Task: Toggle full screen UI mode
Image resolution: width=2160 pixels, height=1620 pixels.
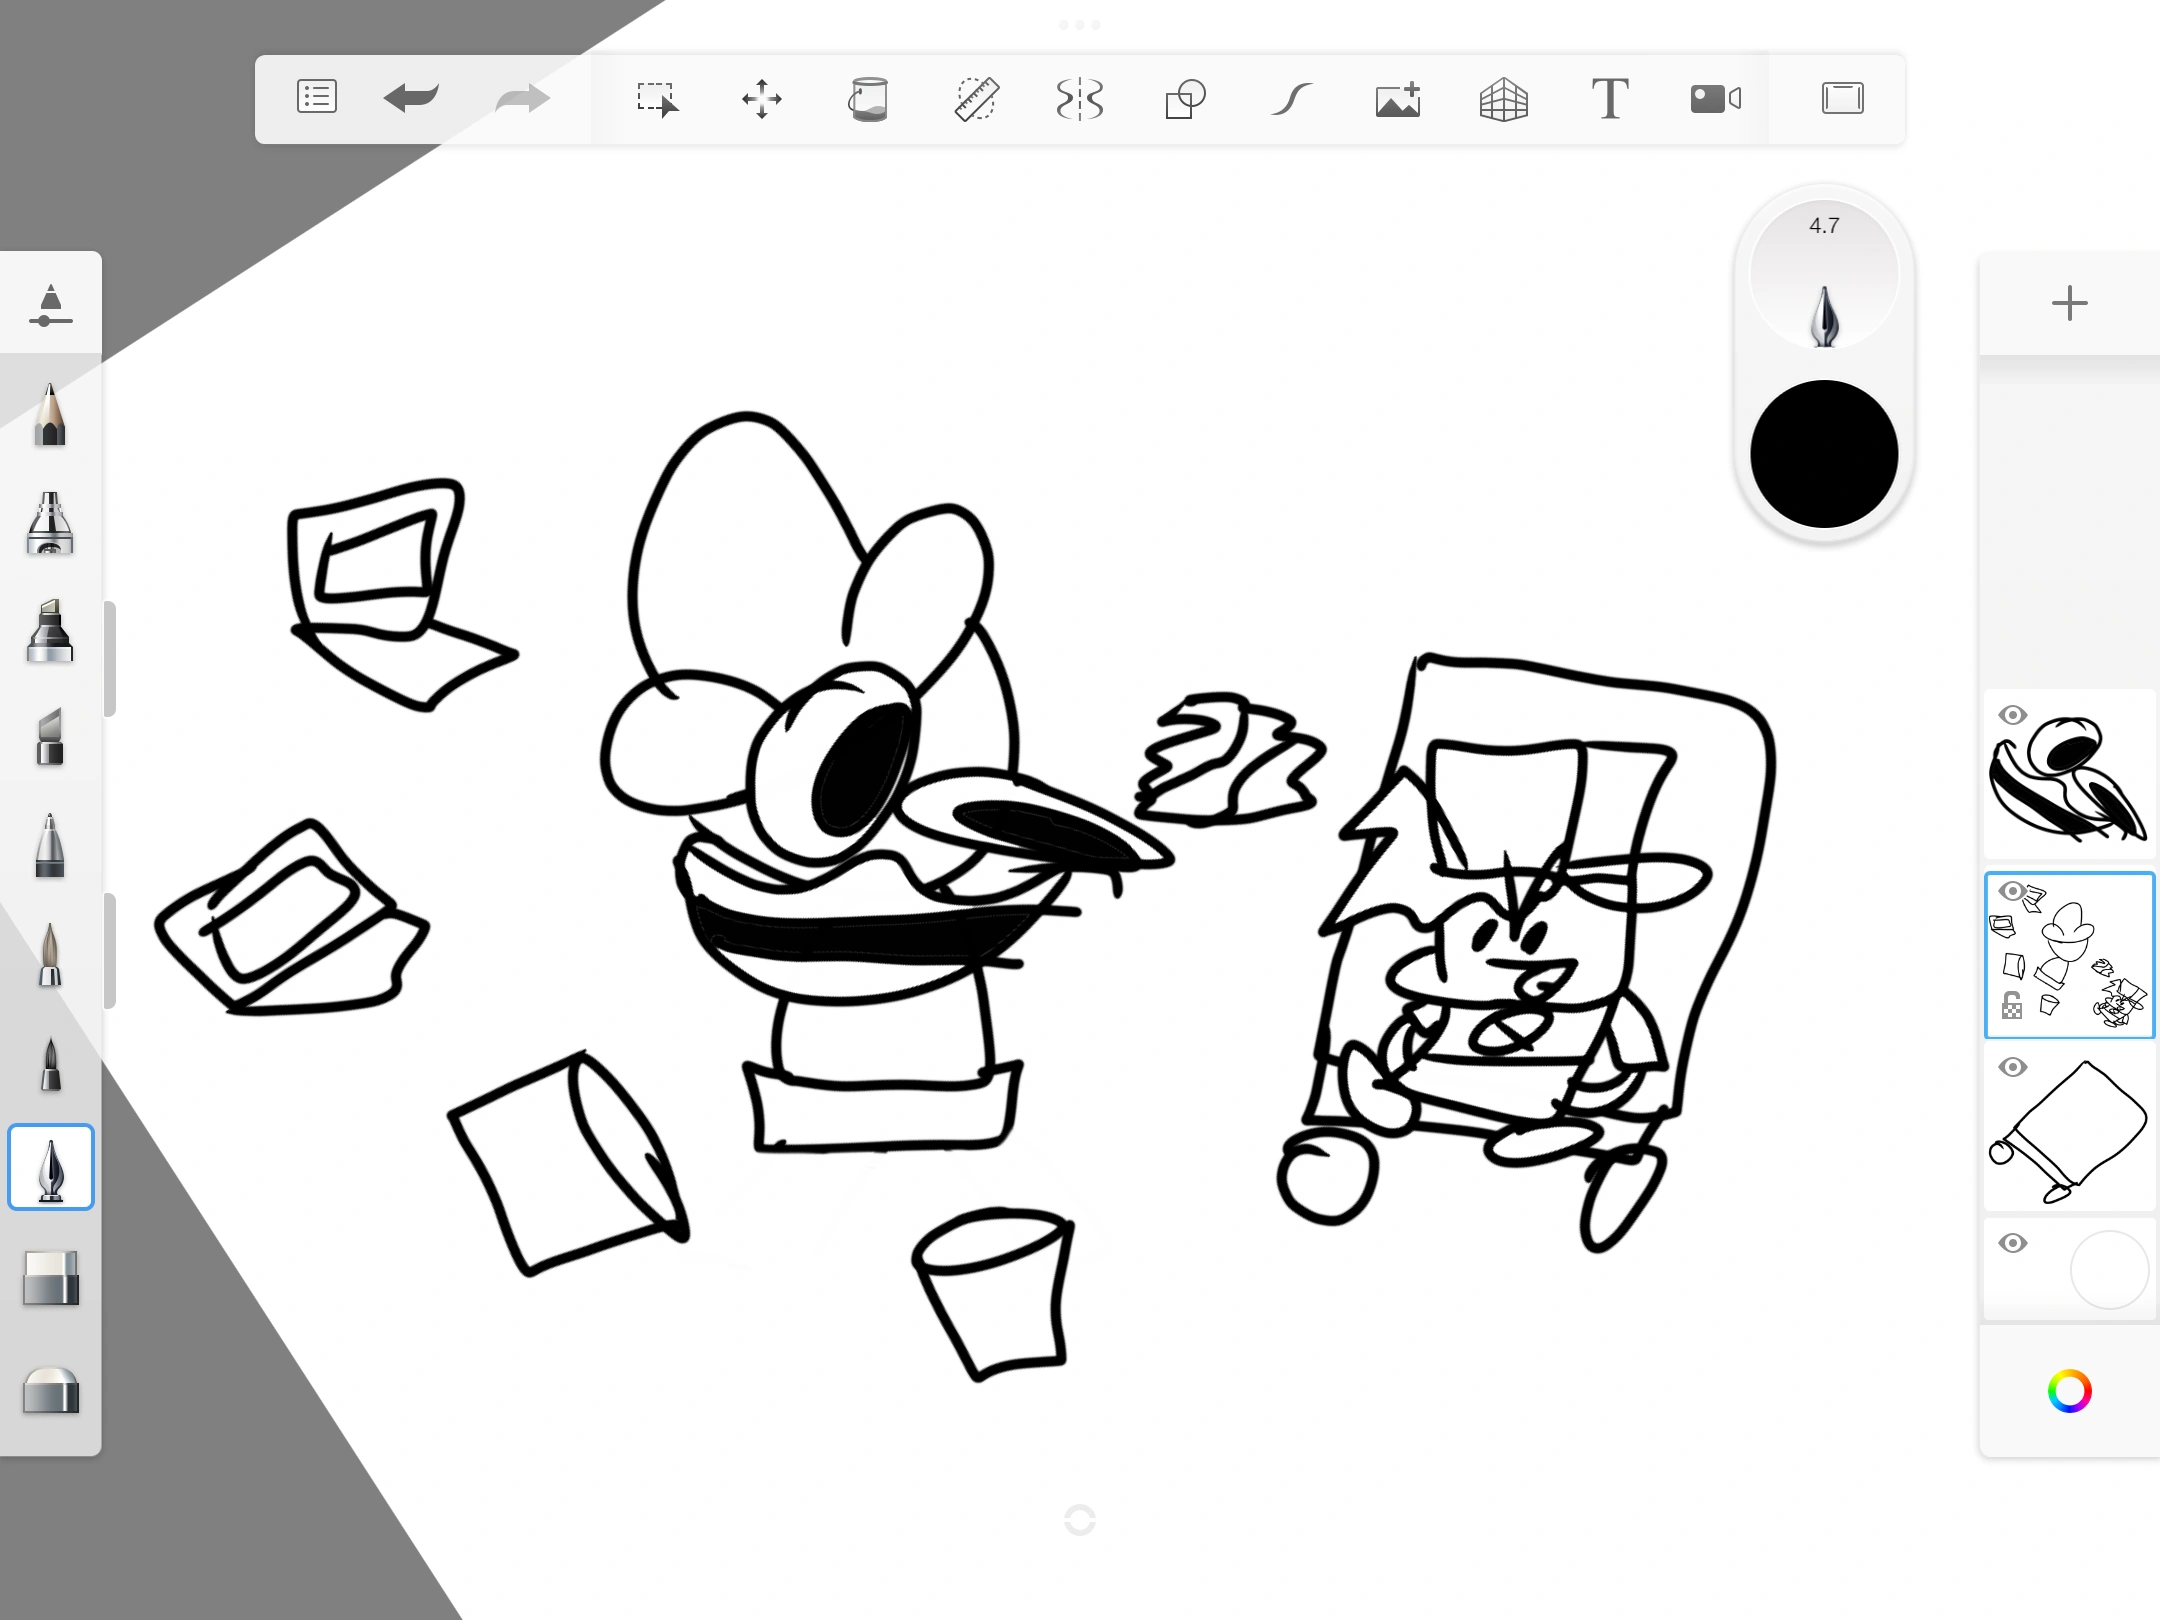Action: [1842, 99]
